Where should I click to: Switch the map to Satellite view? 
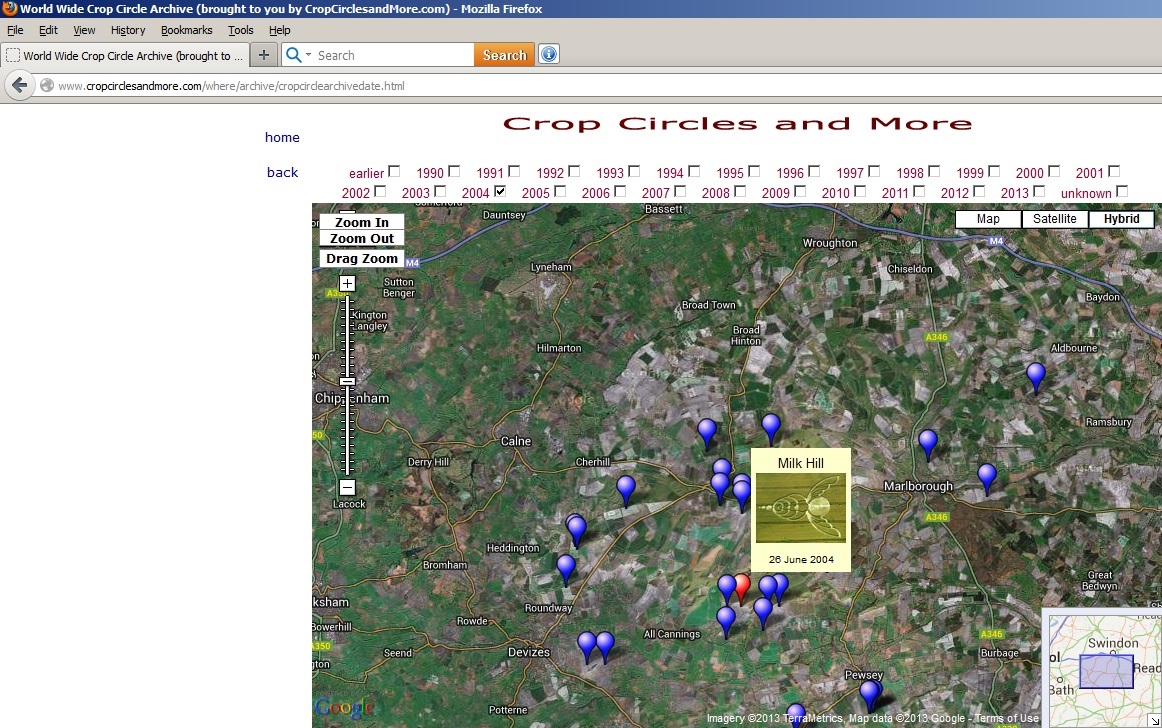pos(1054,219)
